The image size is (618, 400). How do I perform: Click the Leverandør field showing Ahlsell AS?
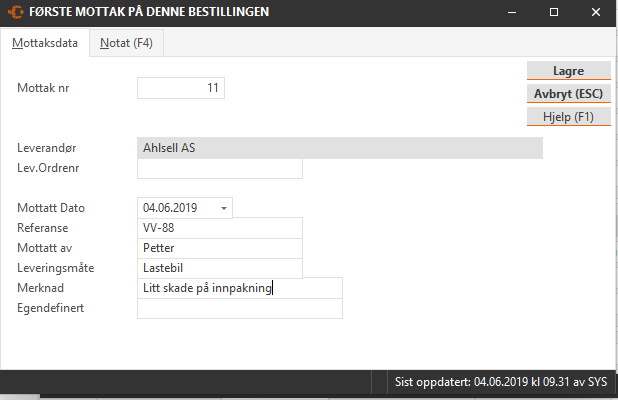coord(339,148)
